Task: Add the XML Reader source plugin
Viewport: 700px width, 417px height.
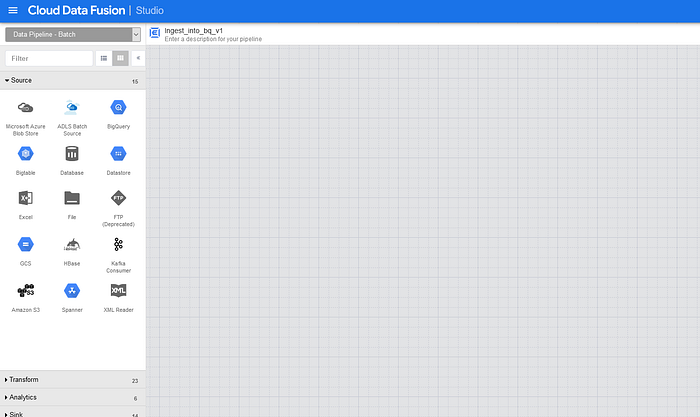Action: click(118, 298)
